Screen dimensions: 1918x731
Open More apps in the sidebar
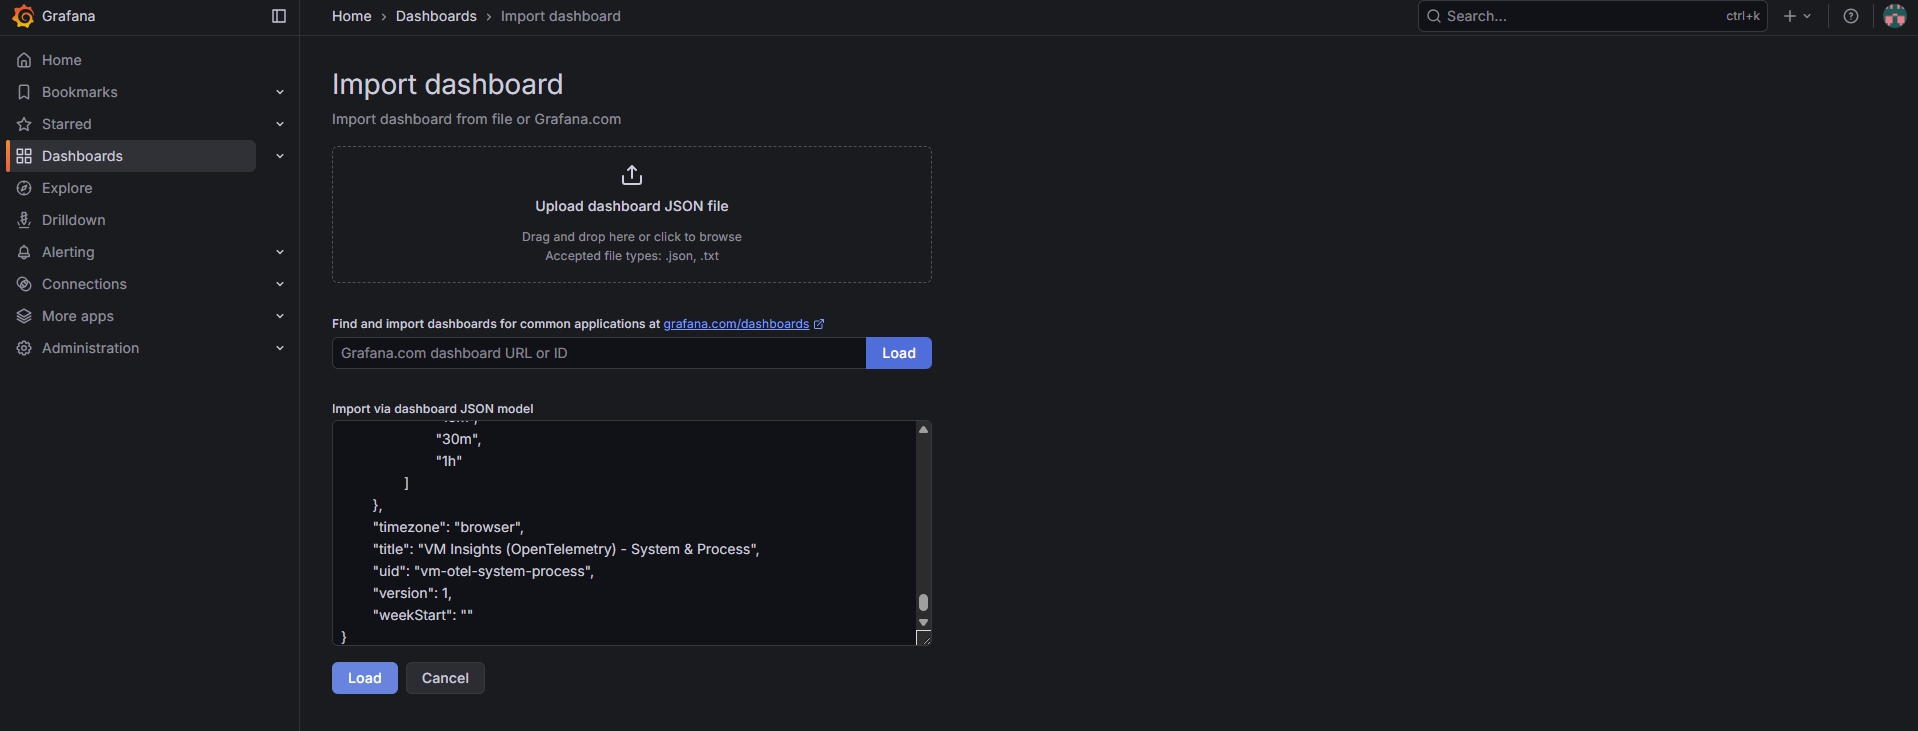click(78, 316)
